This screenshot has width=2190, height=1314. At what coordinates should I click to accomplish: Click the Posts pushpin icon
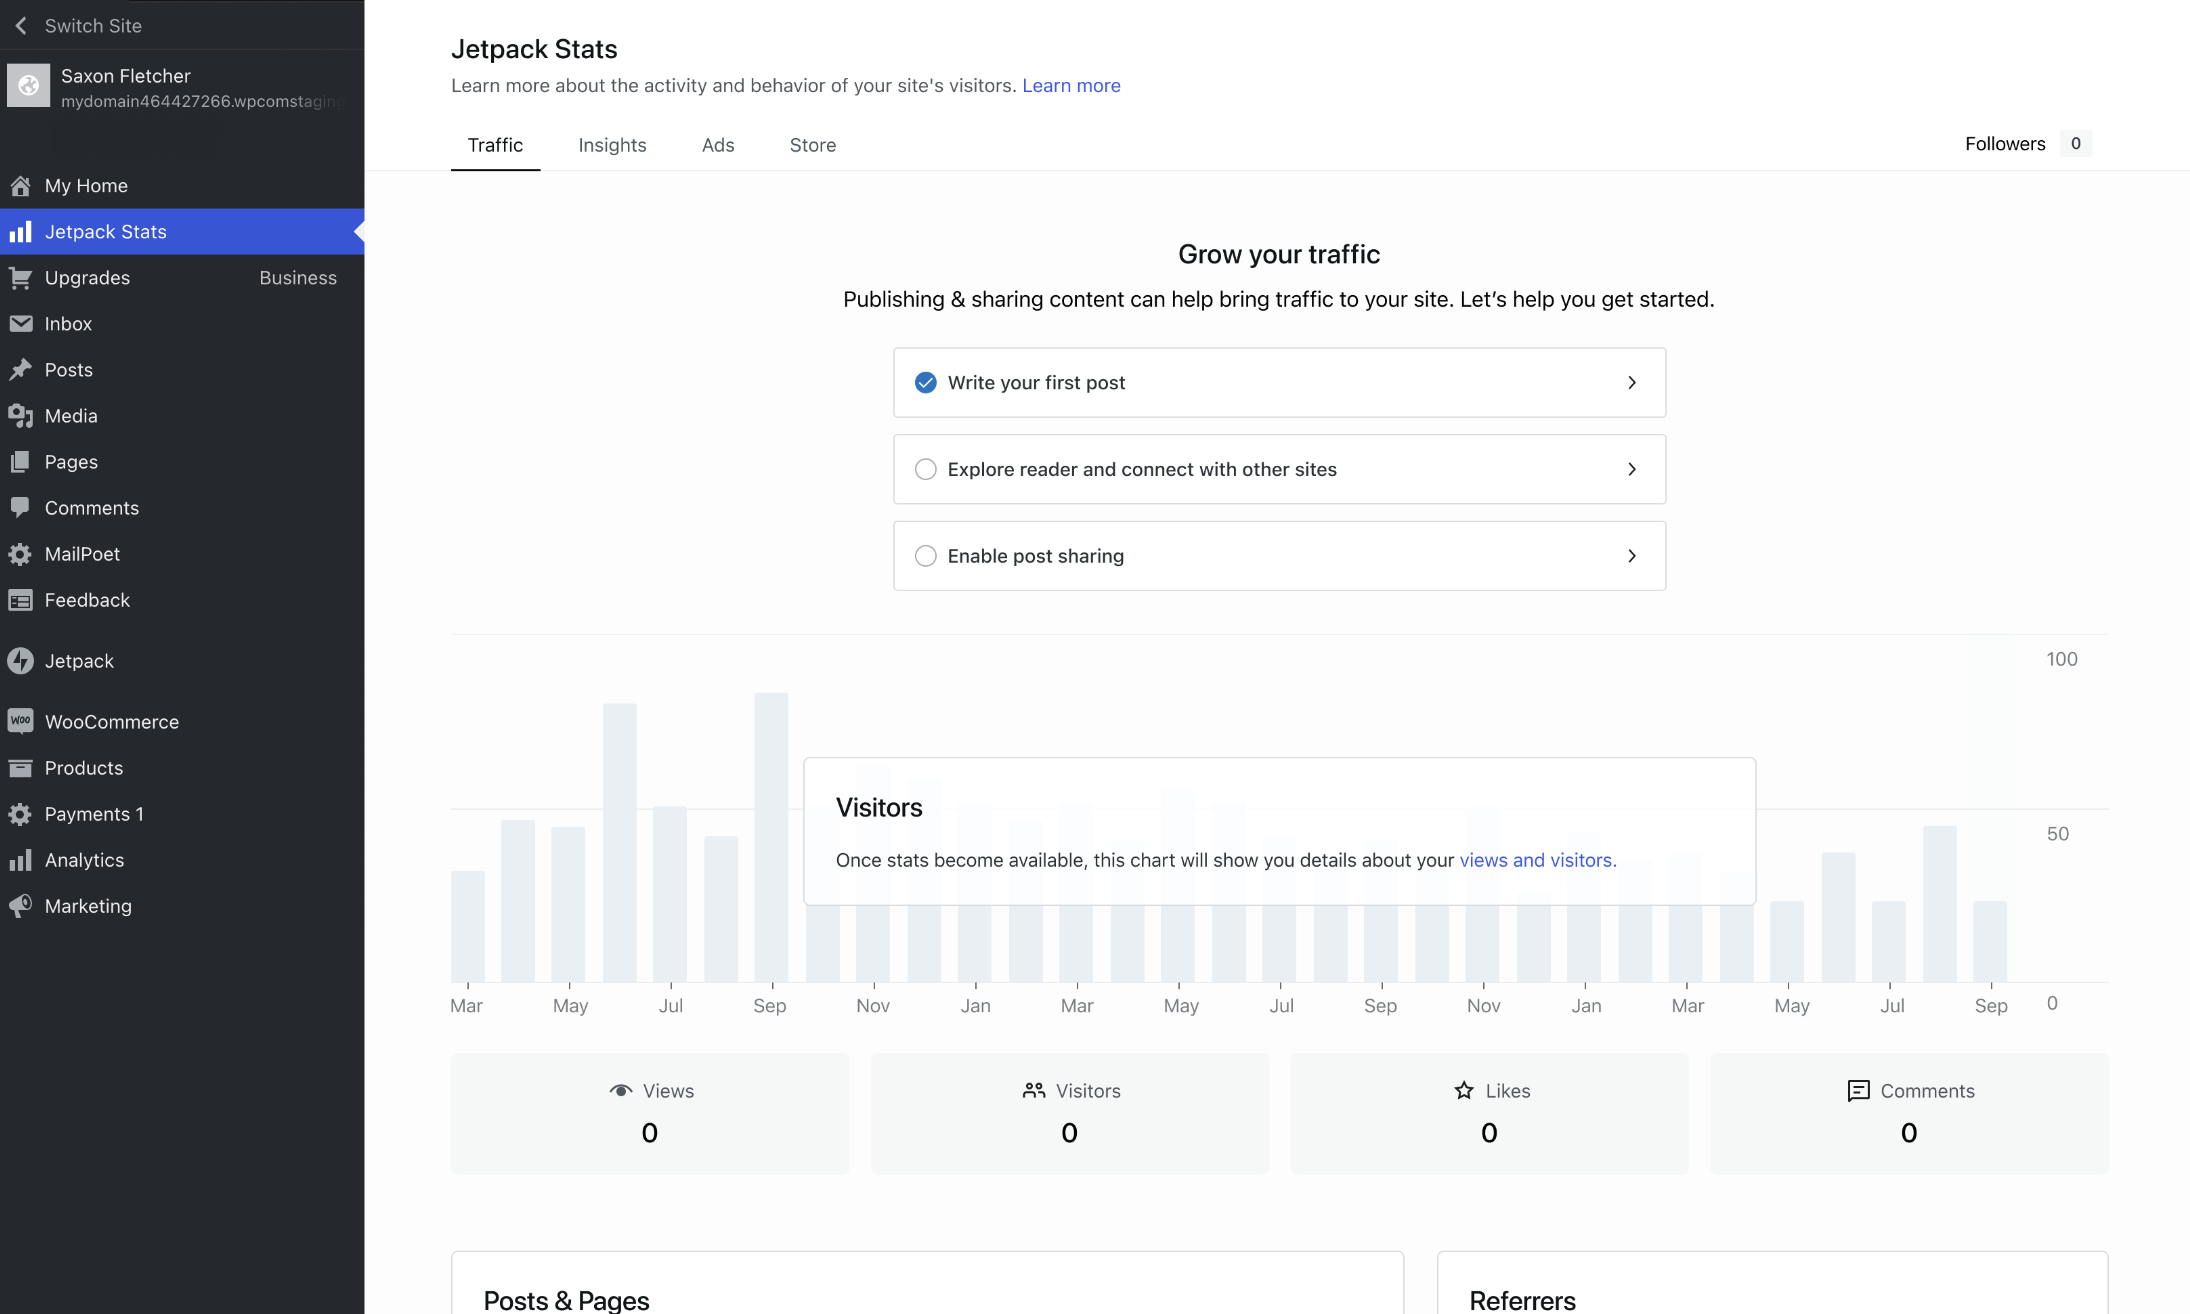[x=20, y=370]
